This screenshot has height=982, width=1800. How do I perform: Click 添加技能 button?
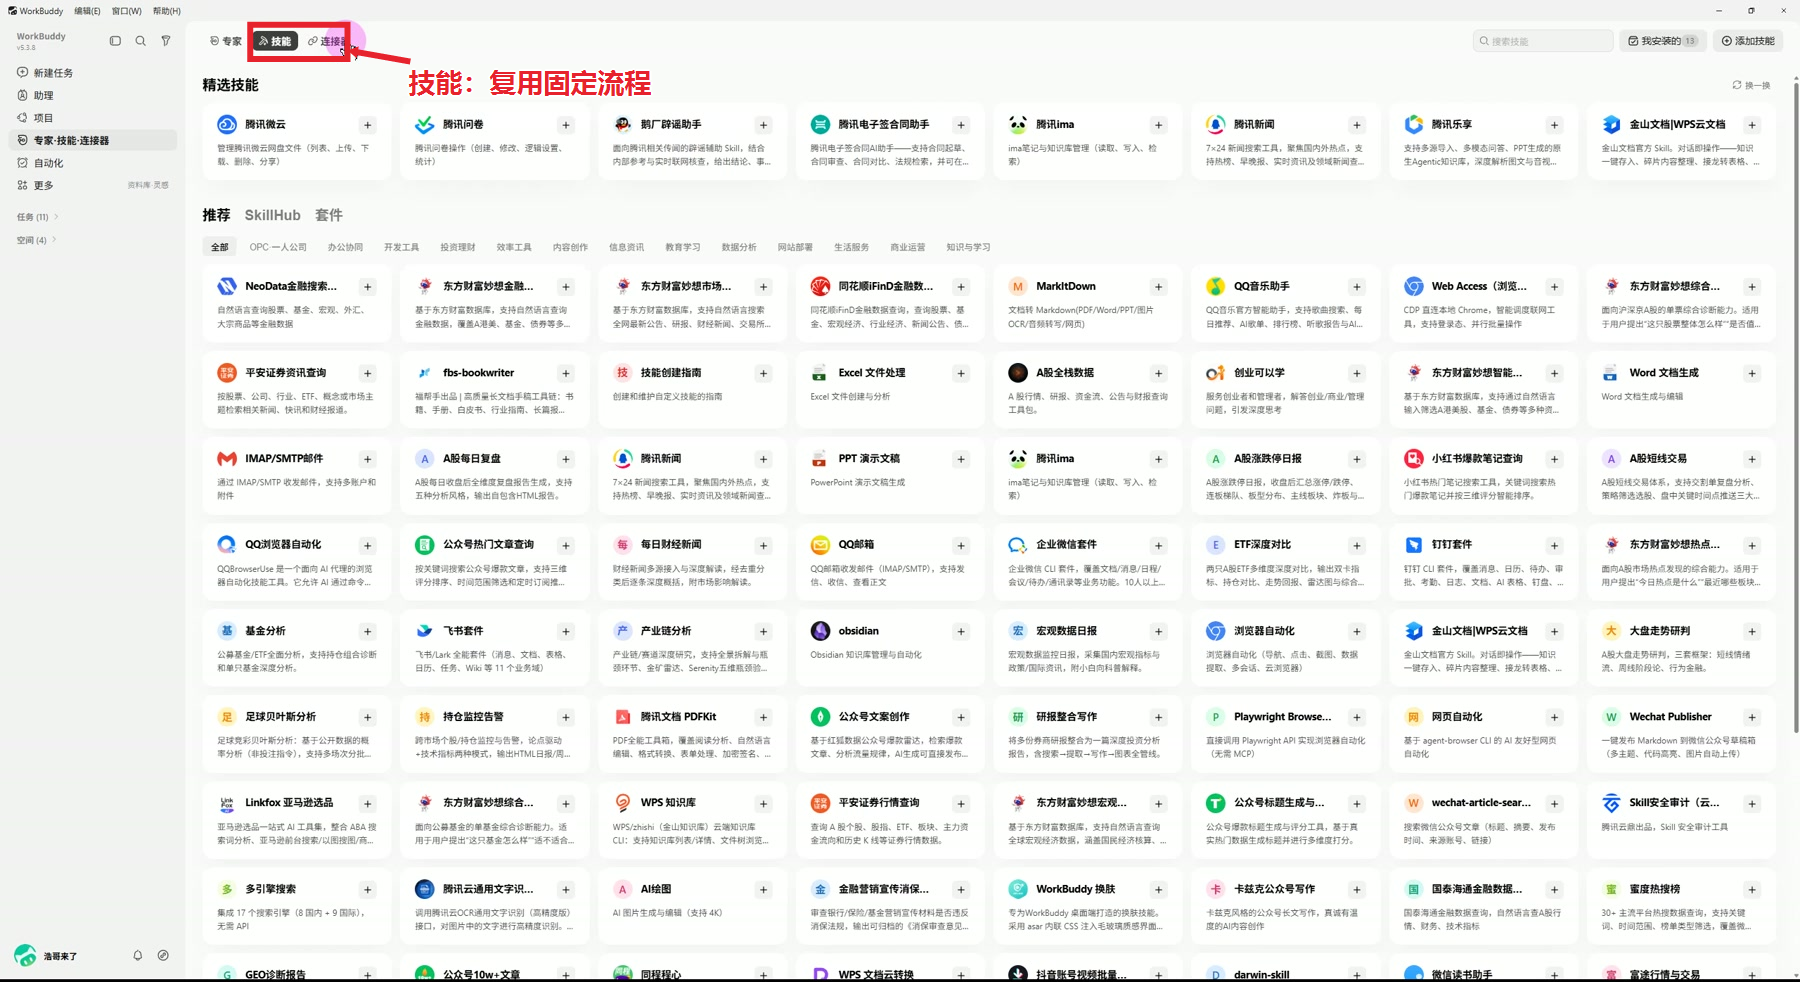[x=1748, y=41]
